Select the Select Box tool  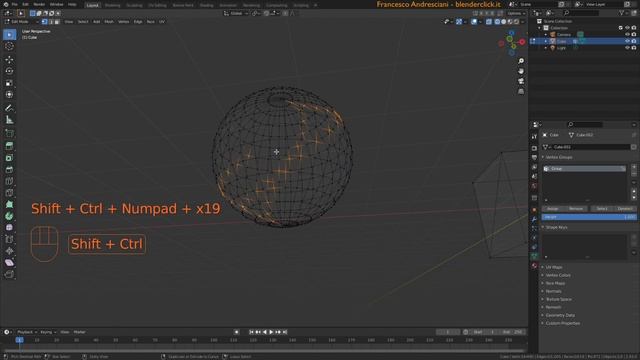(x=9, y=35)
